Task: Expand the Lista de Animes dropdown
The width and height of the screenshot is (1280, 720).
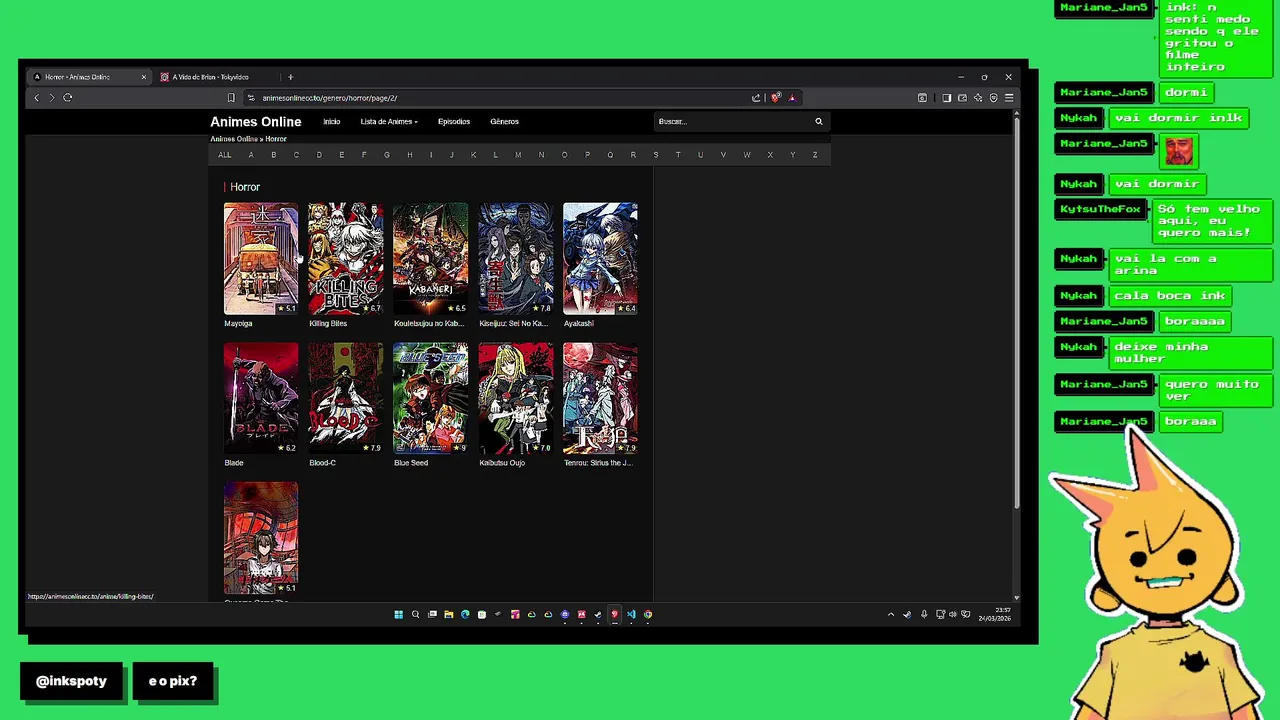Action: 389,122
